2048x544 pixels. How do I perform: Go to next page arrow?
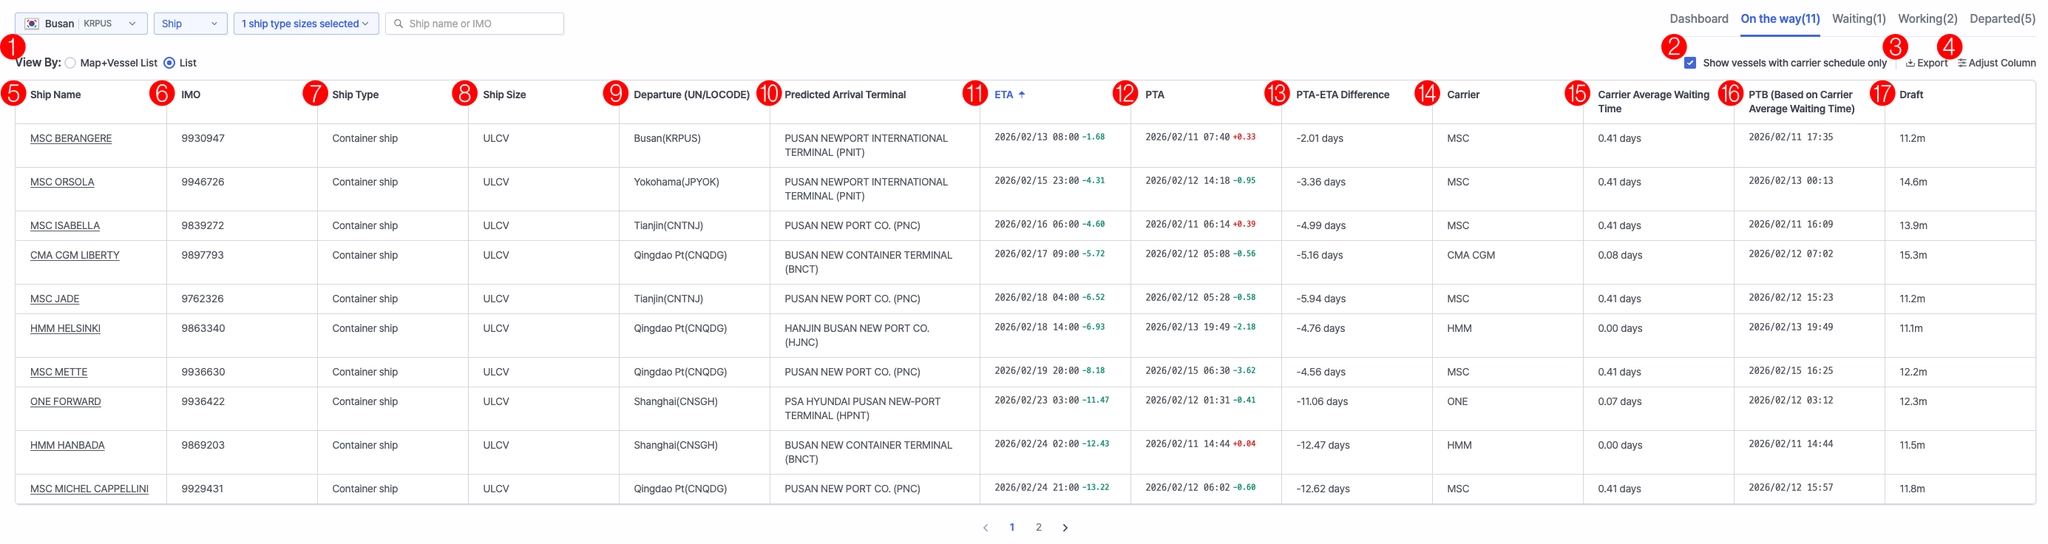(1065, 527)
